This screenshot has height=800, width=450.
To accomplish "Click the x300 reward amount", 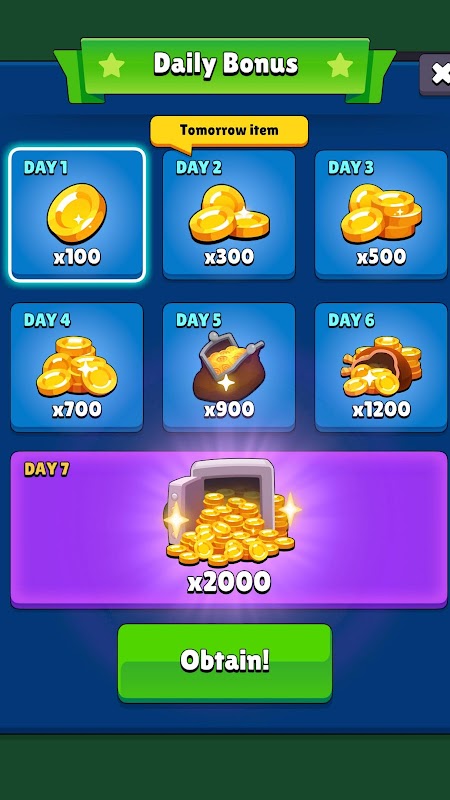I will 229,257.
